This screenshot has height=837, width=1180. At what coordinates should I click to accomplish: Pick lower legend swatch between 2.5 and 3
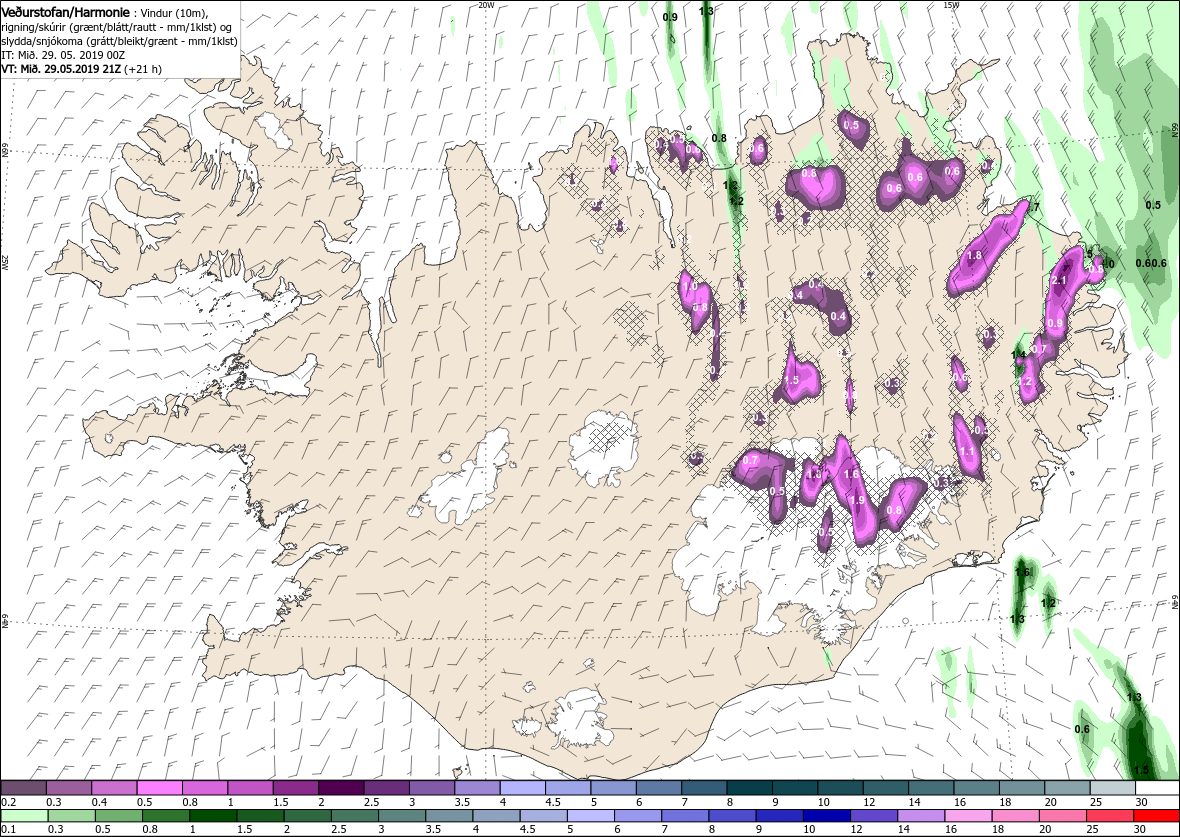click(x=355, y=817)
